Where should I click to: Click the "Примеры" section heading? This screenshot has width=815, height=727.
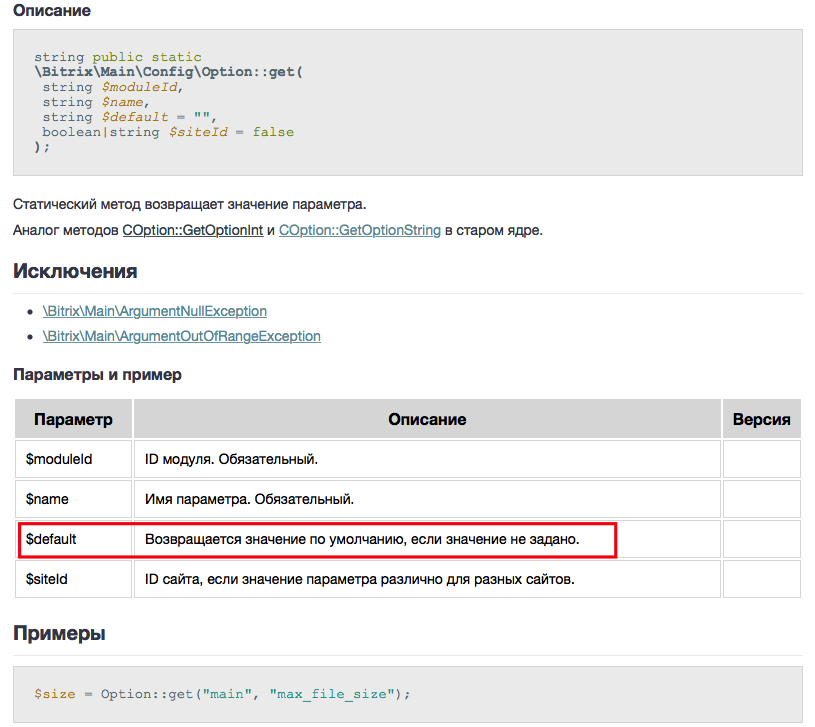point(59,633)
